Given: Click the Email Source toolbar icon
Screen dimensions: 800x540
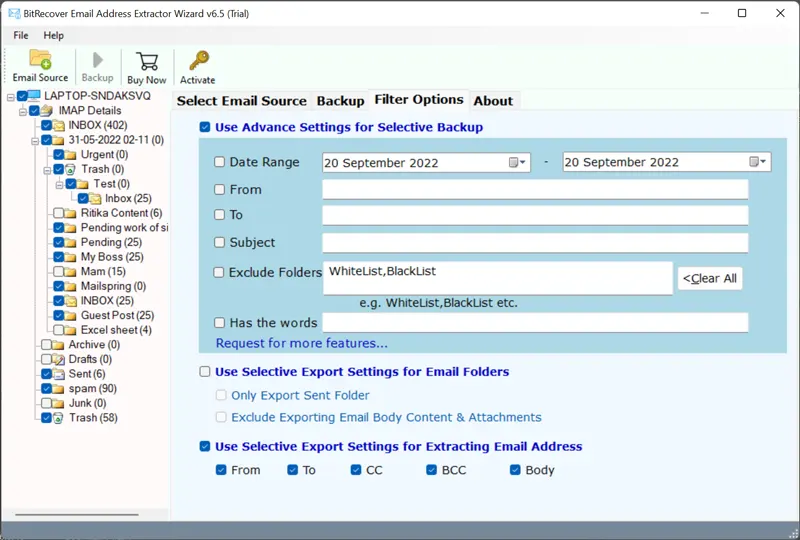Looking at the screenshot, I should tap(40, 60).
